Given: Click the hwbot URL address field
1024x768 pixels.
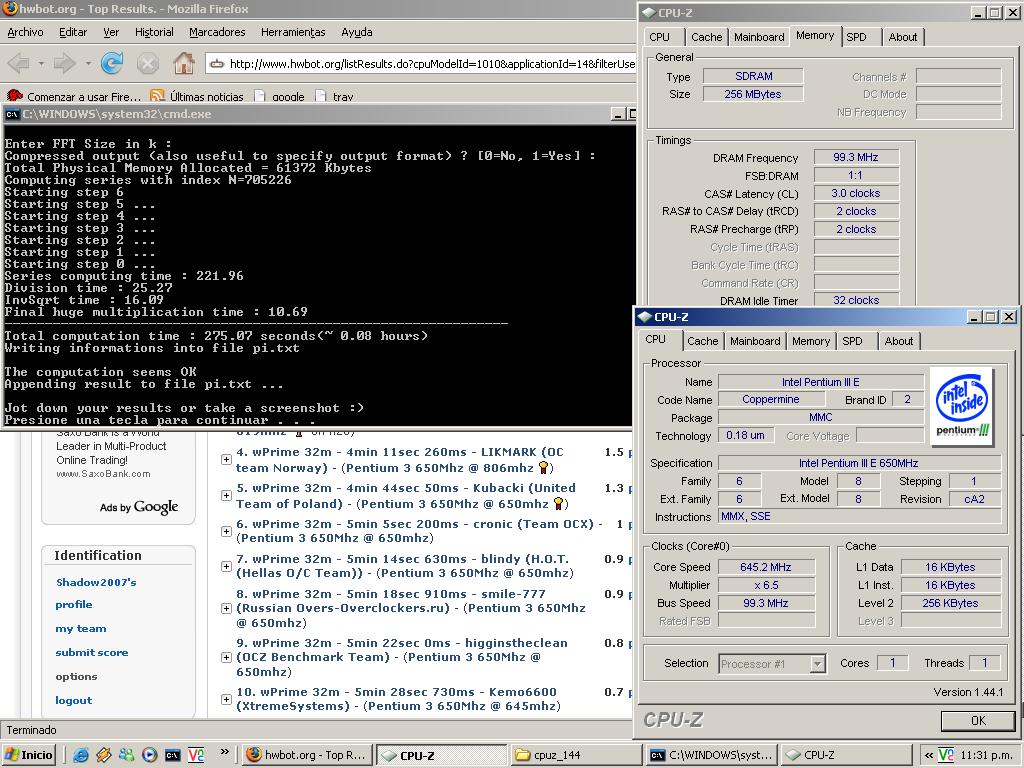Looking at the screenshot, I should tap(421, 64).
